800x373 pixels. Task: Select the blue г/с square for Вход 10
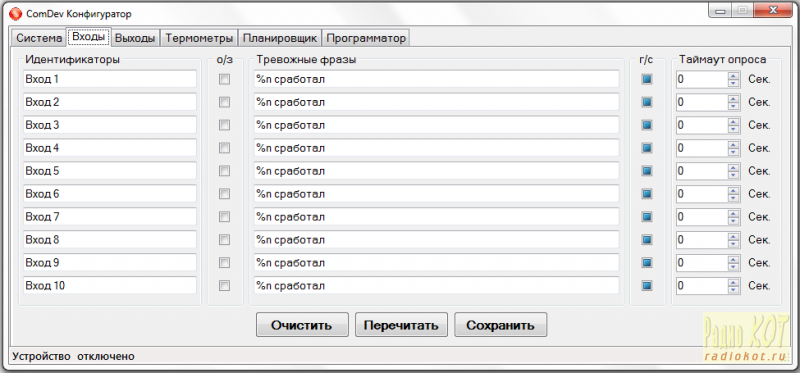pos(647,286)
